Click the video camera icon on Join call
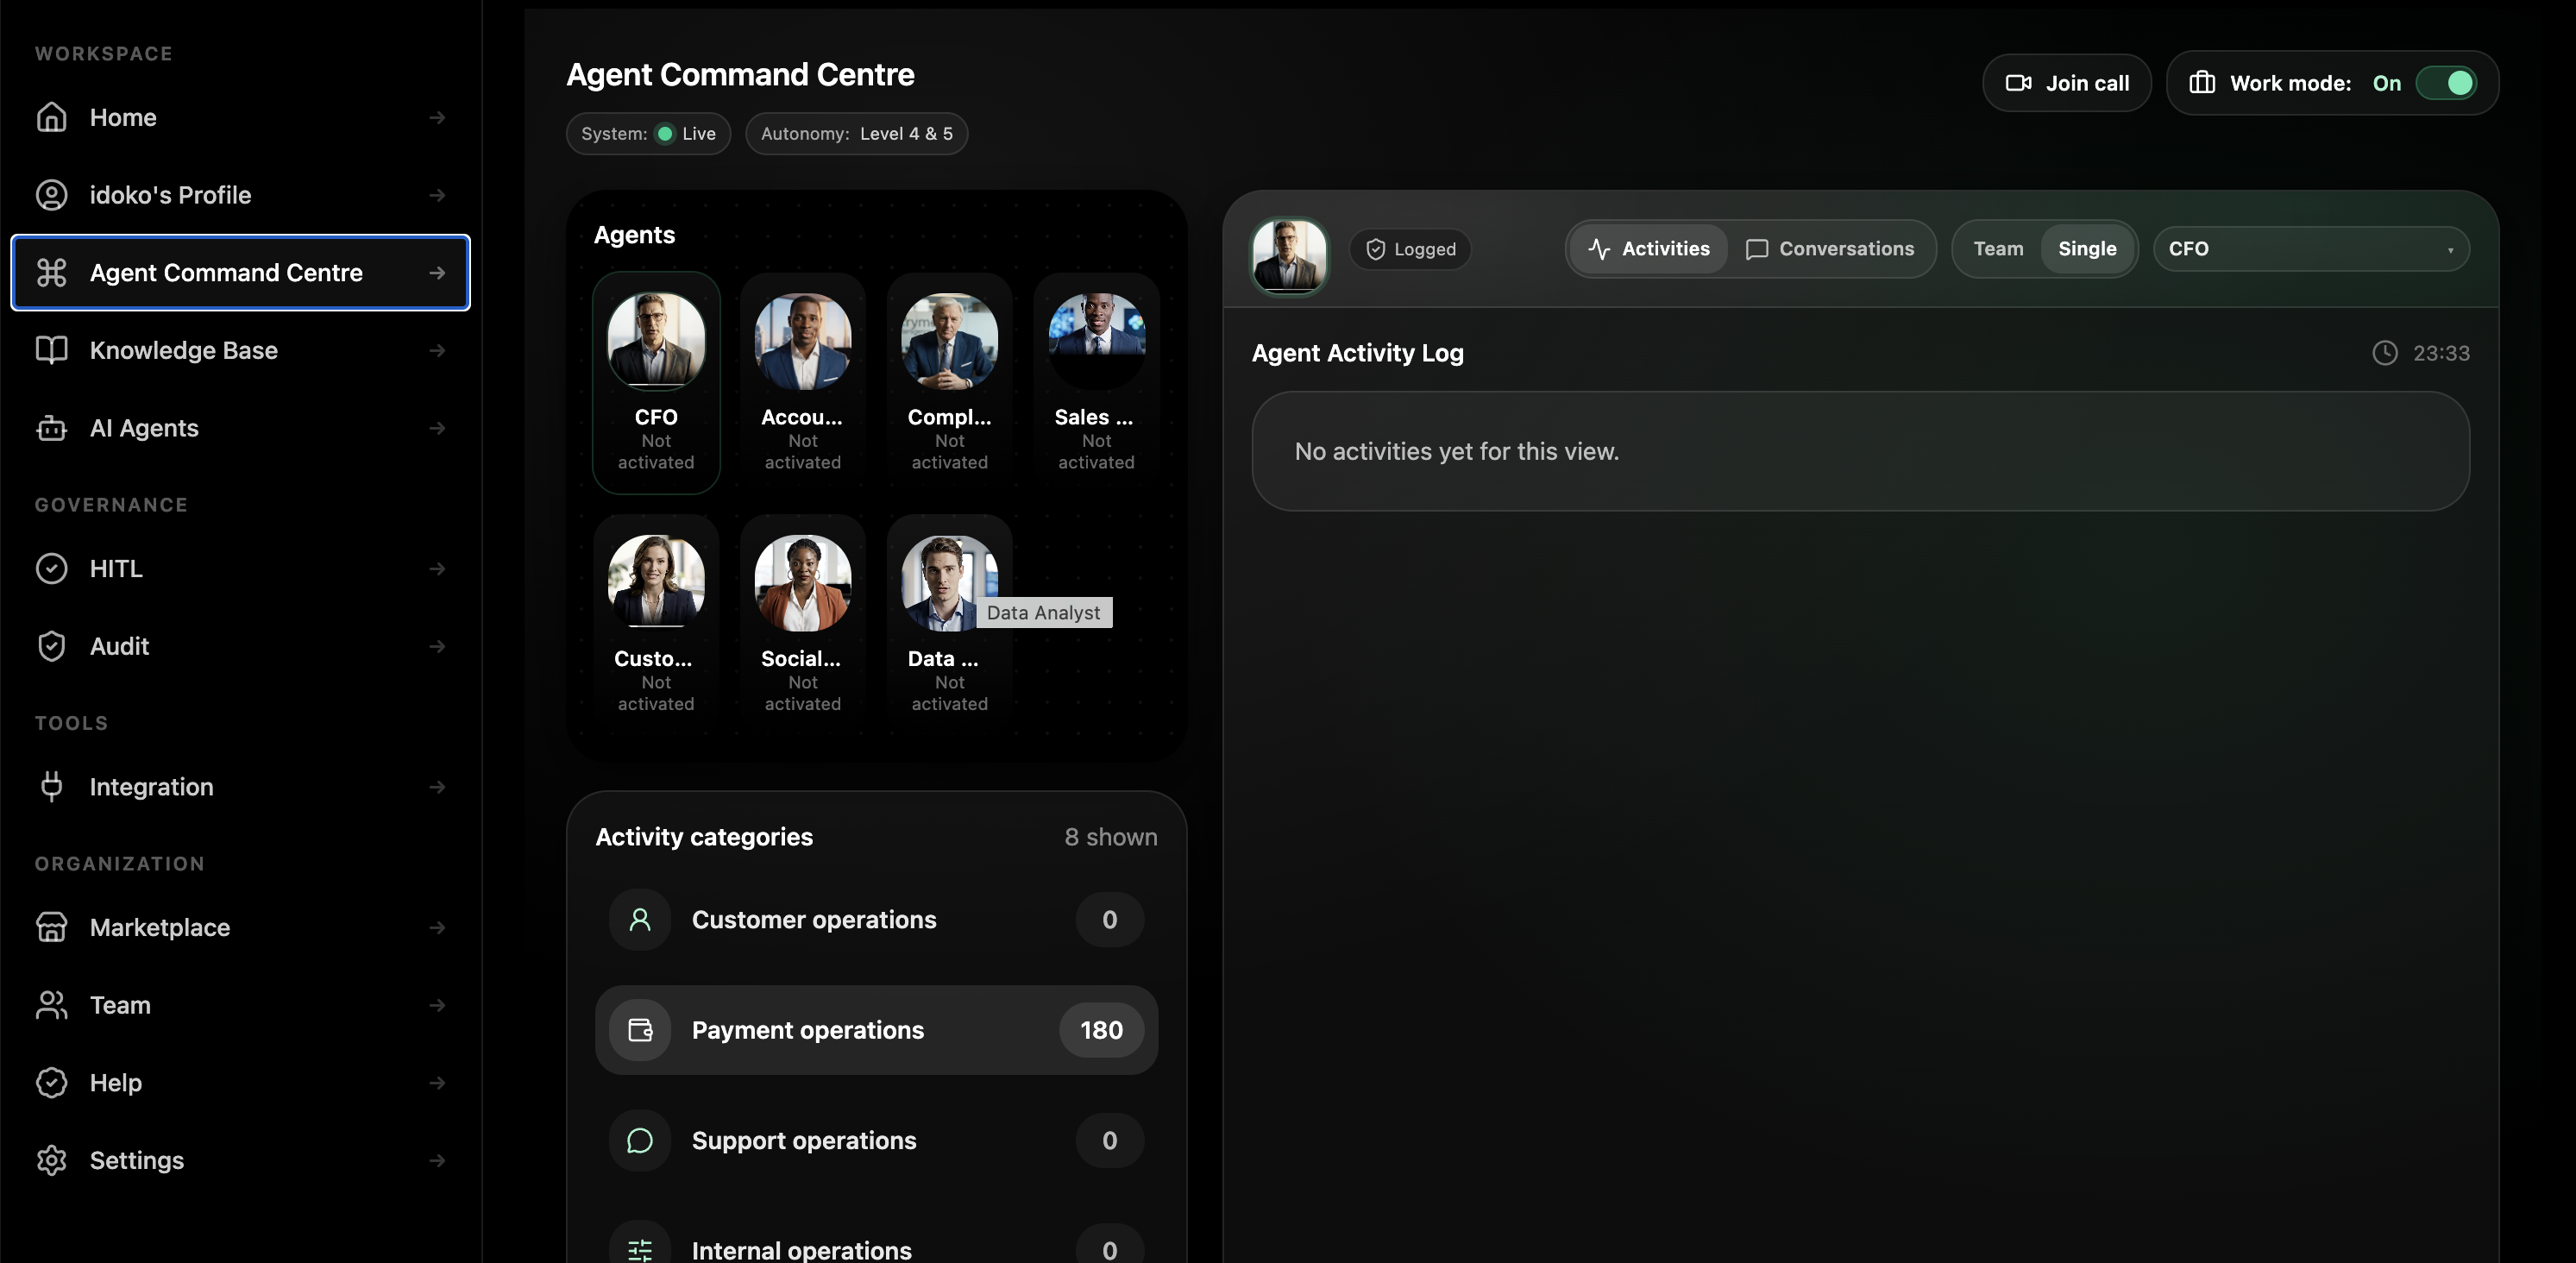Image resolution: width=2576 pixels, height=1263 pixels. coord(2018,83)
